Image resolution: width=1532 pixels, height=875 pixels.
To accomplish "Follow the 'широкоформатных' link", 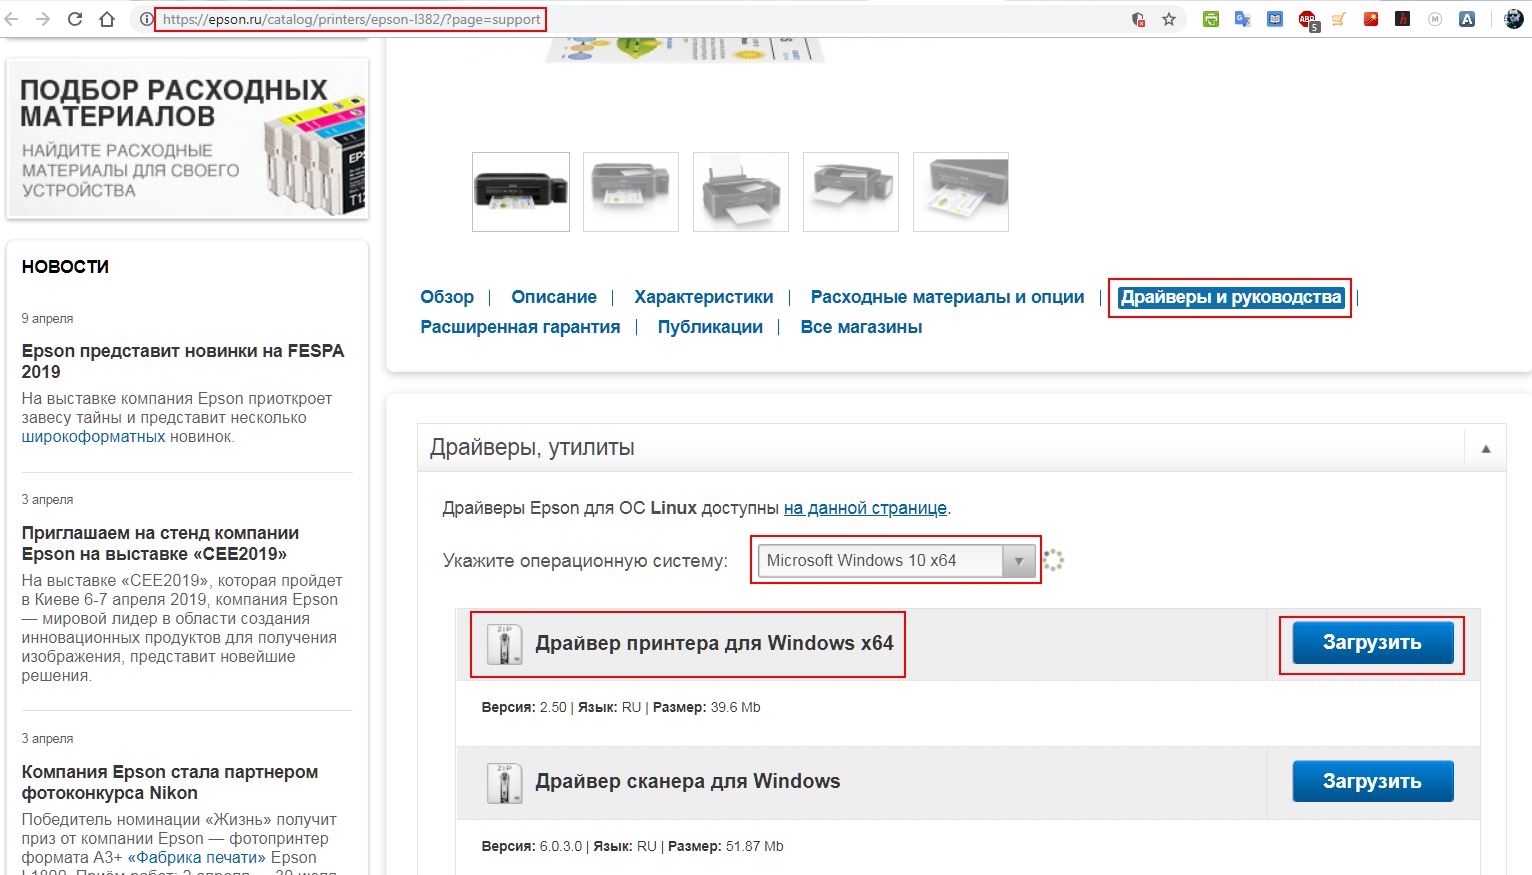I will [93, 437].
